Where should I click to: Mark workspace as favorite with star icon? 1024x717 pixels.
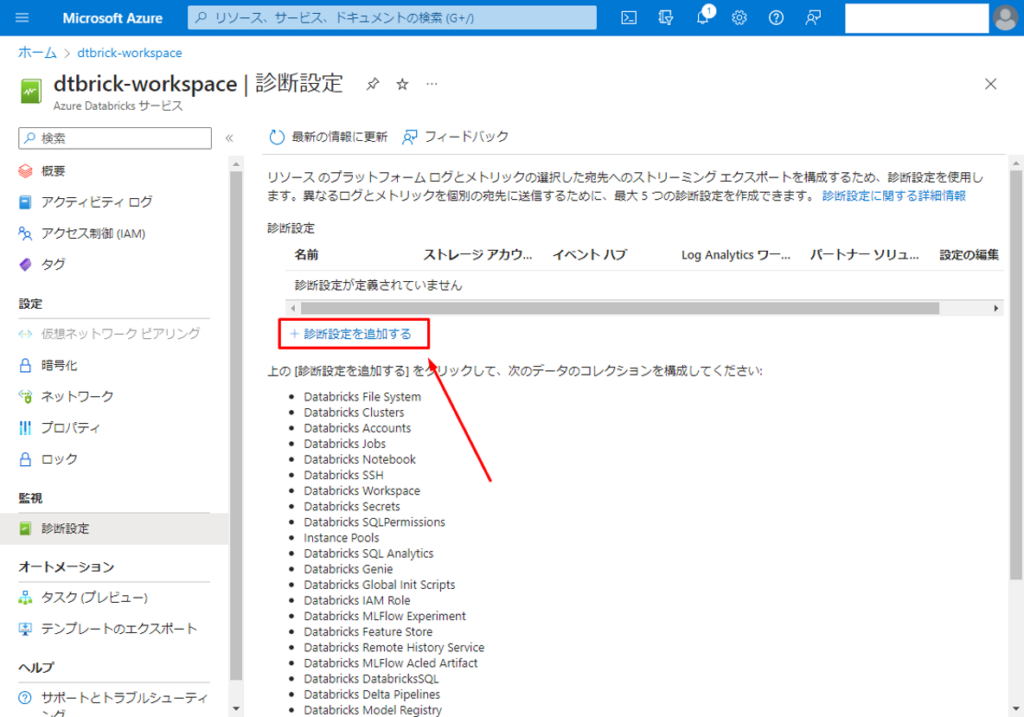tap(402, 84)
